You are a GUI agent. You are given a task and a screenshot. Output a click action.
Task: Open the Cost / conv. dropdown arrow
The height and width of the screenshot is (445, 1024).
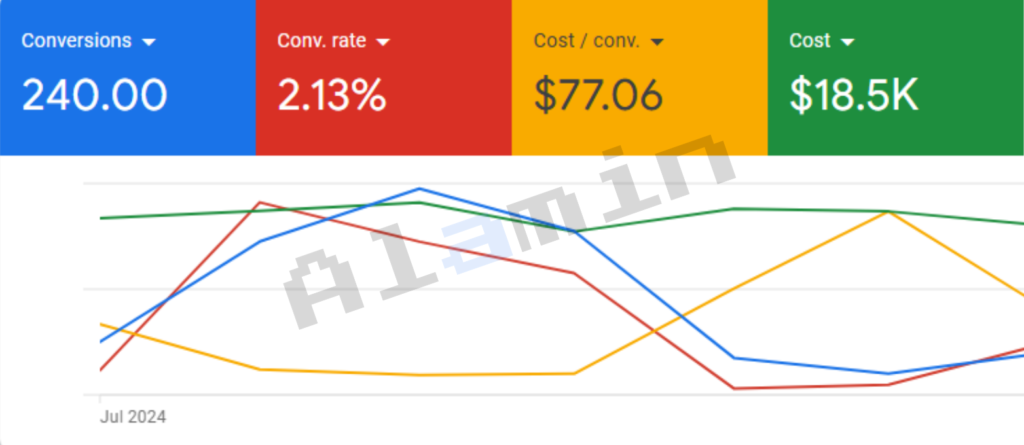[657, 42]
